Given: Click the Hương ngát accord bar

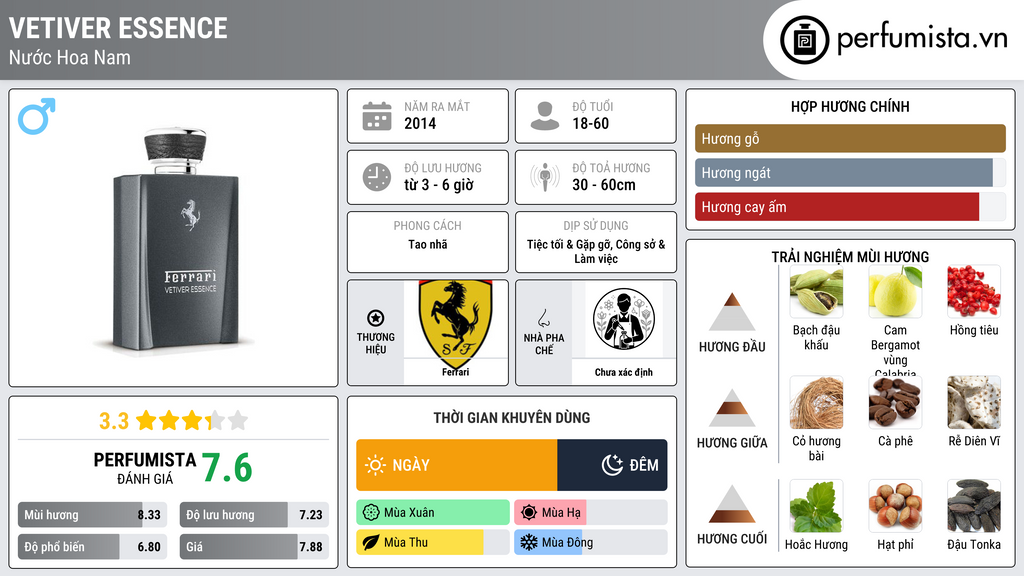Looking at the screenshot, I should (x=850, y=173).
